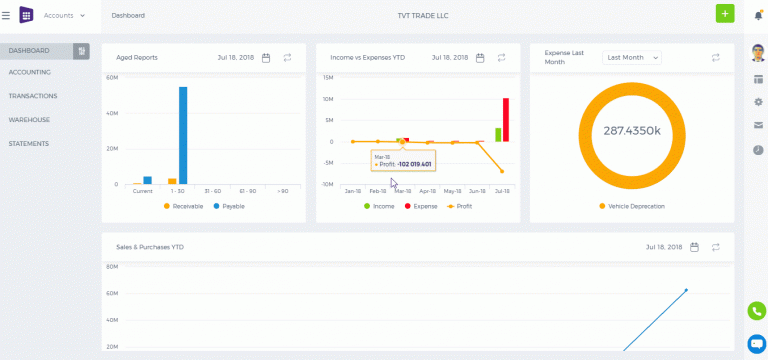Open the Income vs Expenses calendar picker
Screen dimensions: 768x360
pos(480,58)
